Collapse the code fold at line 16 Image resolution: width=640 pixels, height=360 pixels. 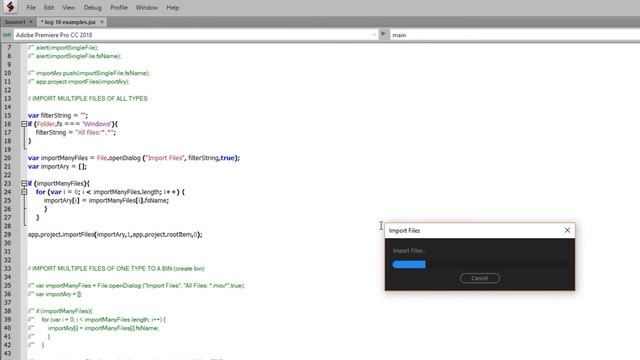coord(24,124)
